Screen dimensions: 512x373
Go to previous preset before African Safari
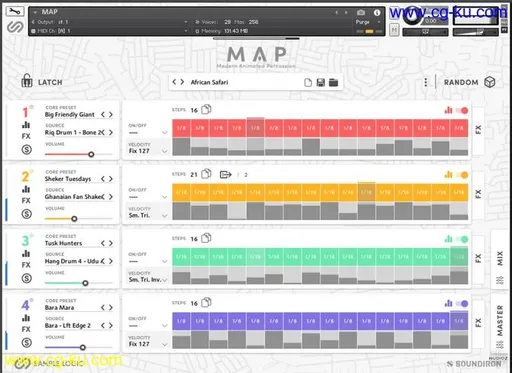click(174, 82)
